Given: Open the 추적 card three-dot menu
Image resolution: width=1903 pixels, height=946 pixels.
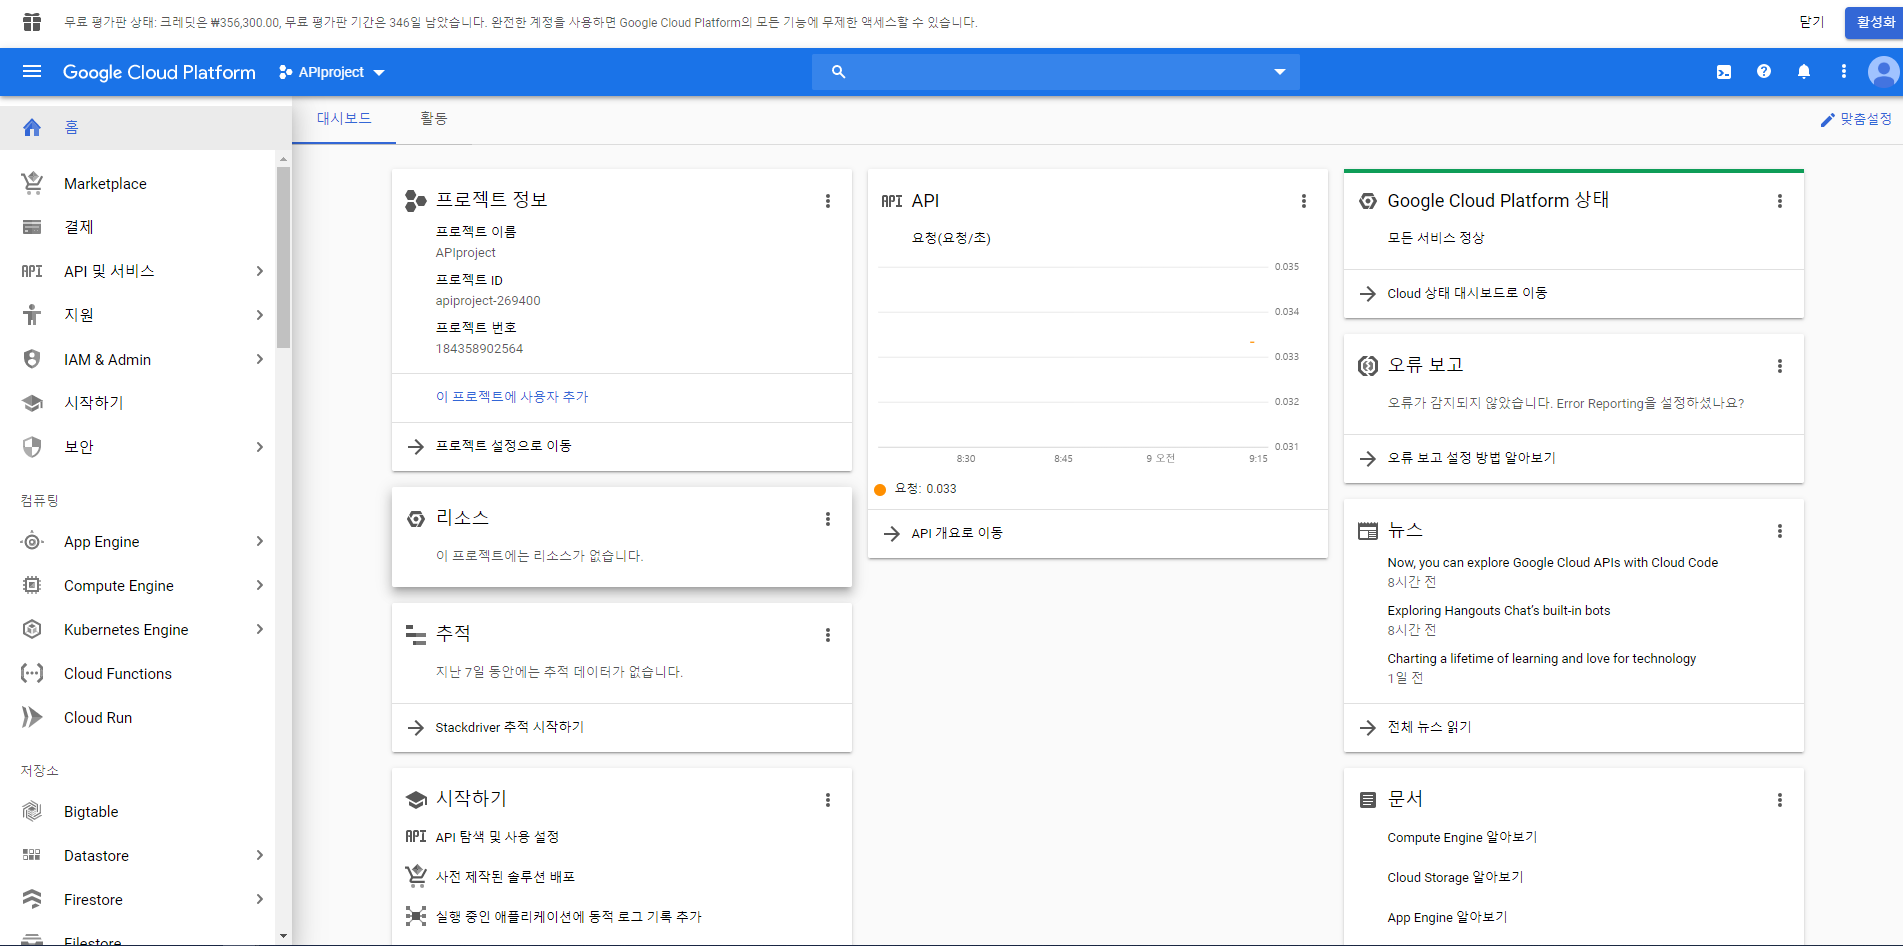Looking at the screenshot, I should pos(828,635).
